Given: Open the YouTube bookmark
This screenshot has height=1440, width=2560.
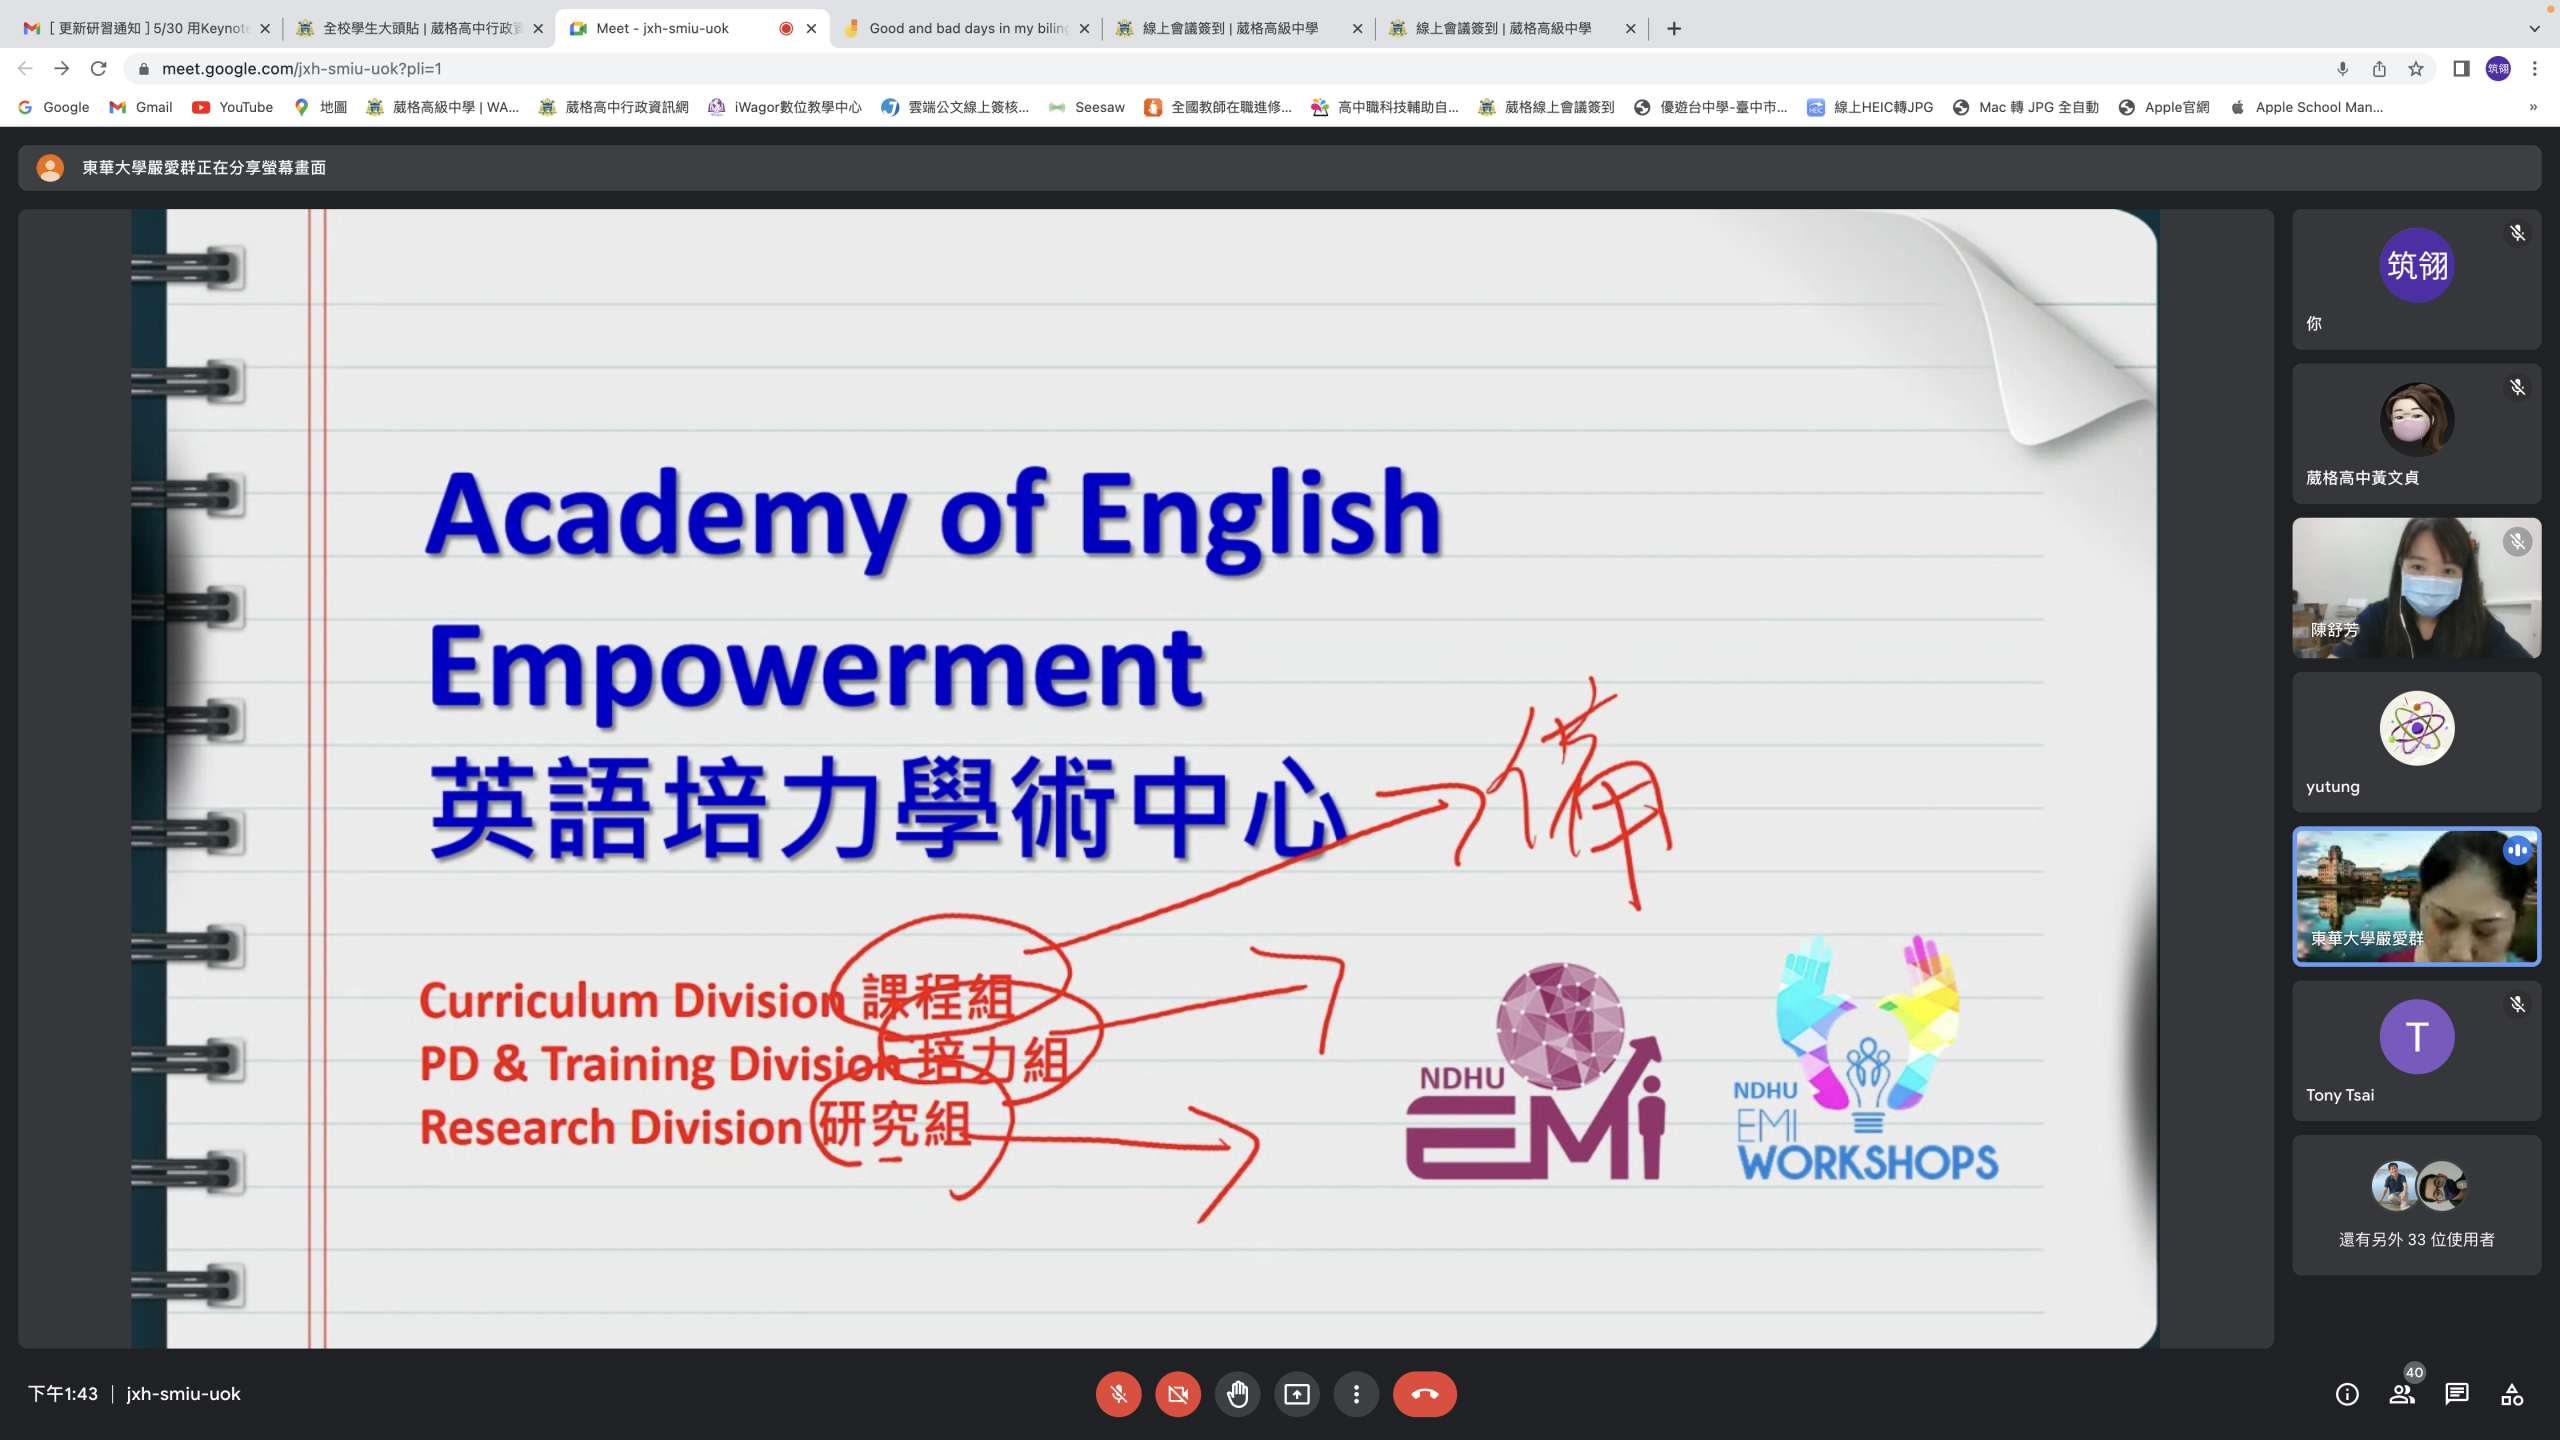Looking at the screenshot, I should point(233,107).
